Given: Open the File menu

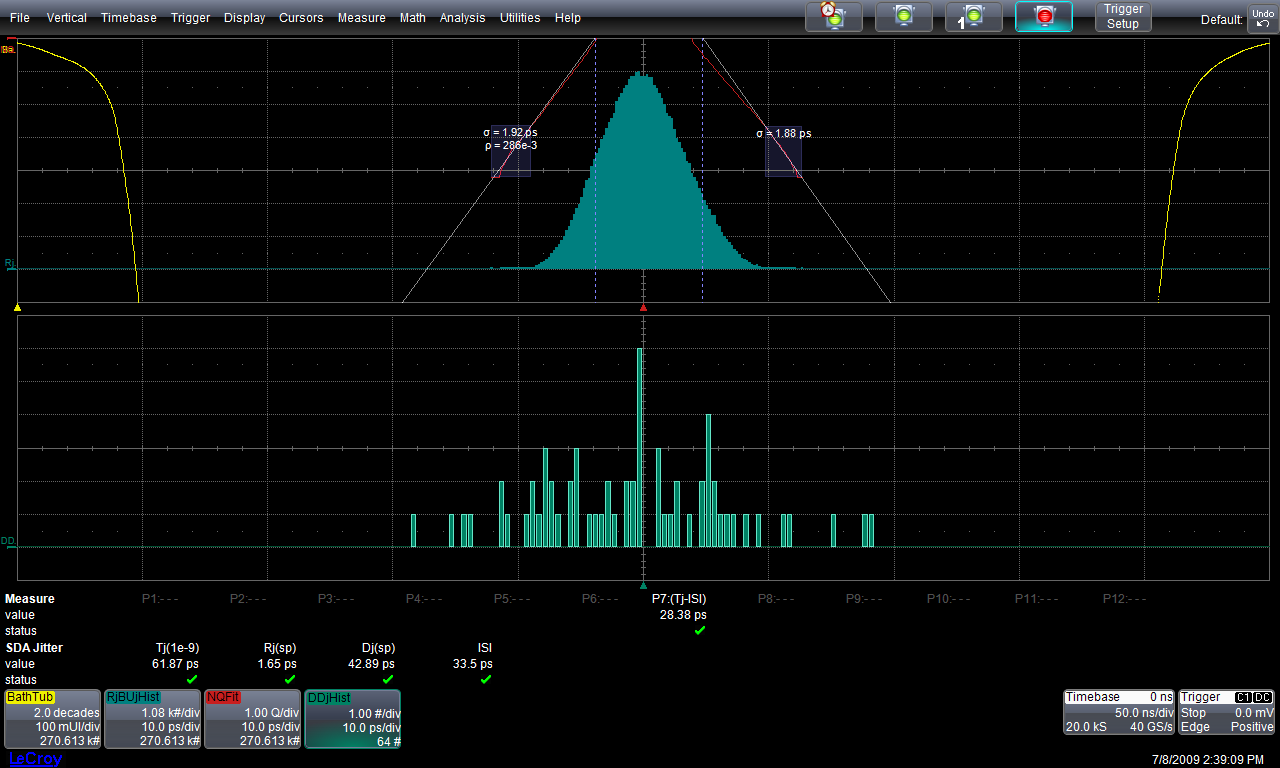Looking at the screenshot, I should [19, 18].
